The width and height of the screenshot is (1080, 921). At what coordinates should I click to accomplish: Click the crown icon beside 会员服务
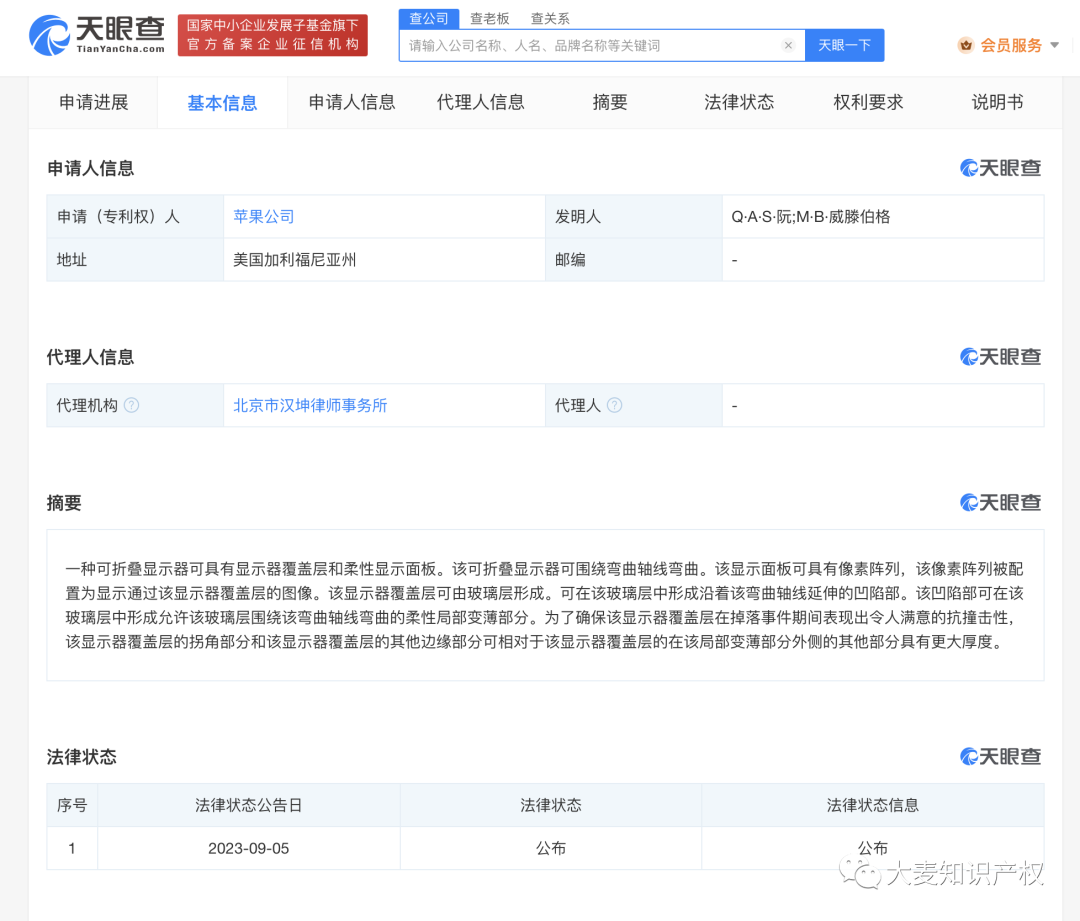click(x=965, y=45)
